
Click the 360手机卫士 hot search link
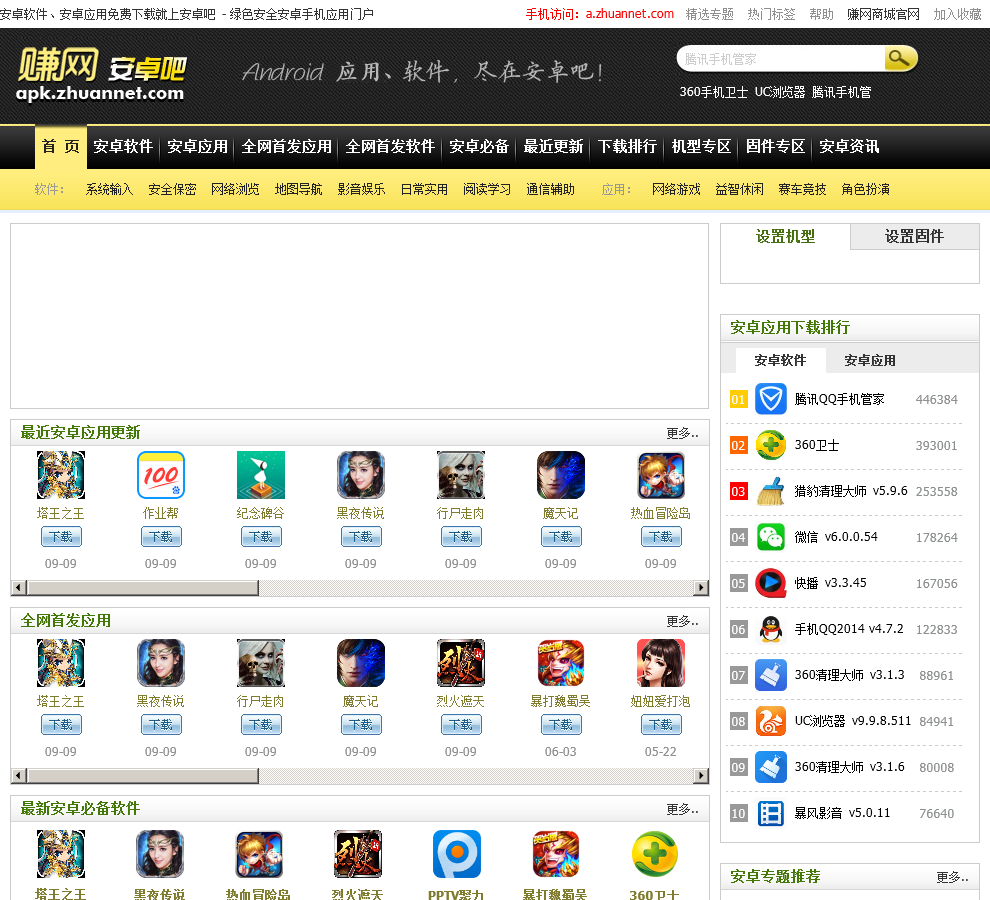713,92
